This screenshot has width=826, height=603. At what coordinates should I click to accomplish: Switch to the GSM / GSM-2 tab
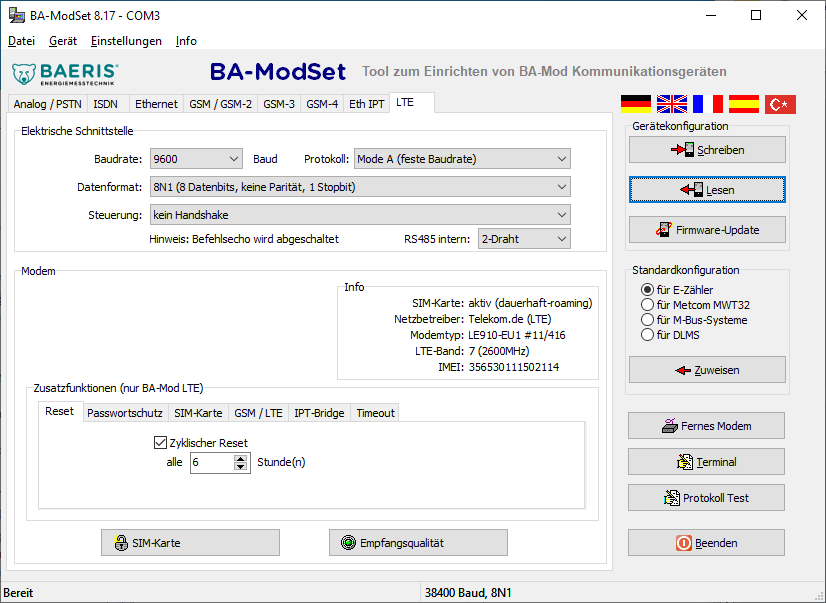tap(220, 104)
